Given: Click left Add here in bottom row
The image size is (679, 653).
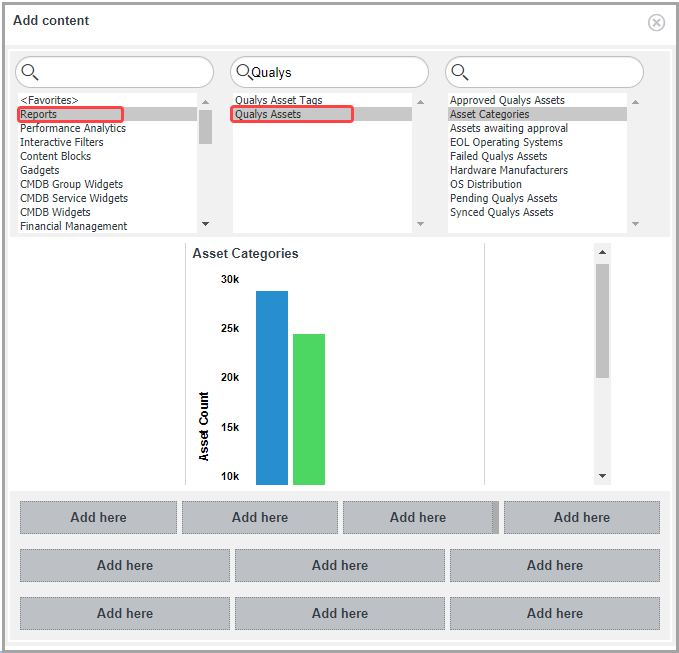Looking at the screenshot, I should pos(125,614).
